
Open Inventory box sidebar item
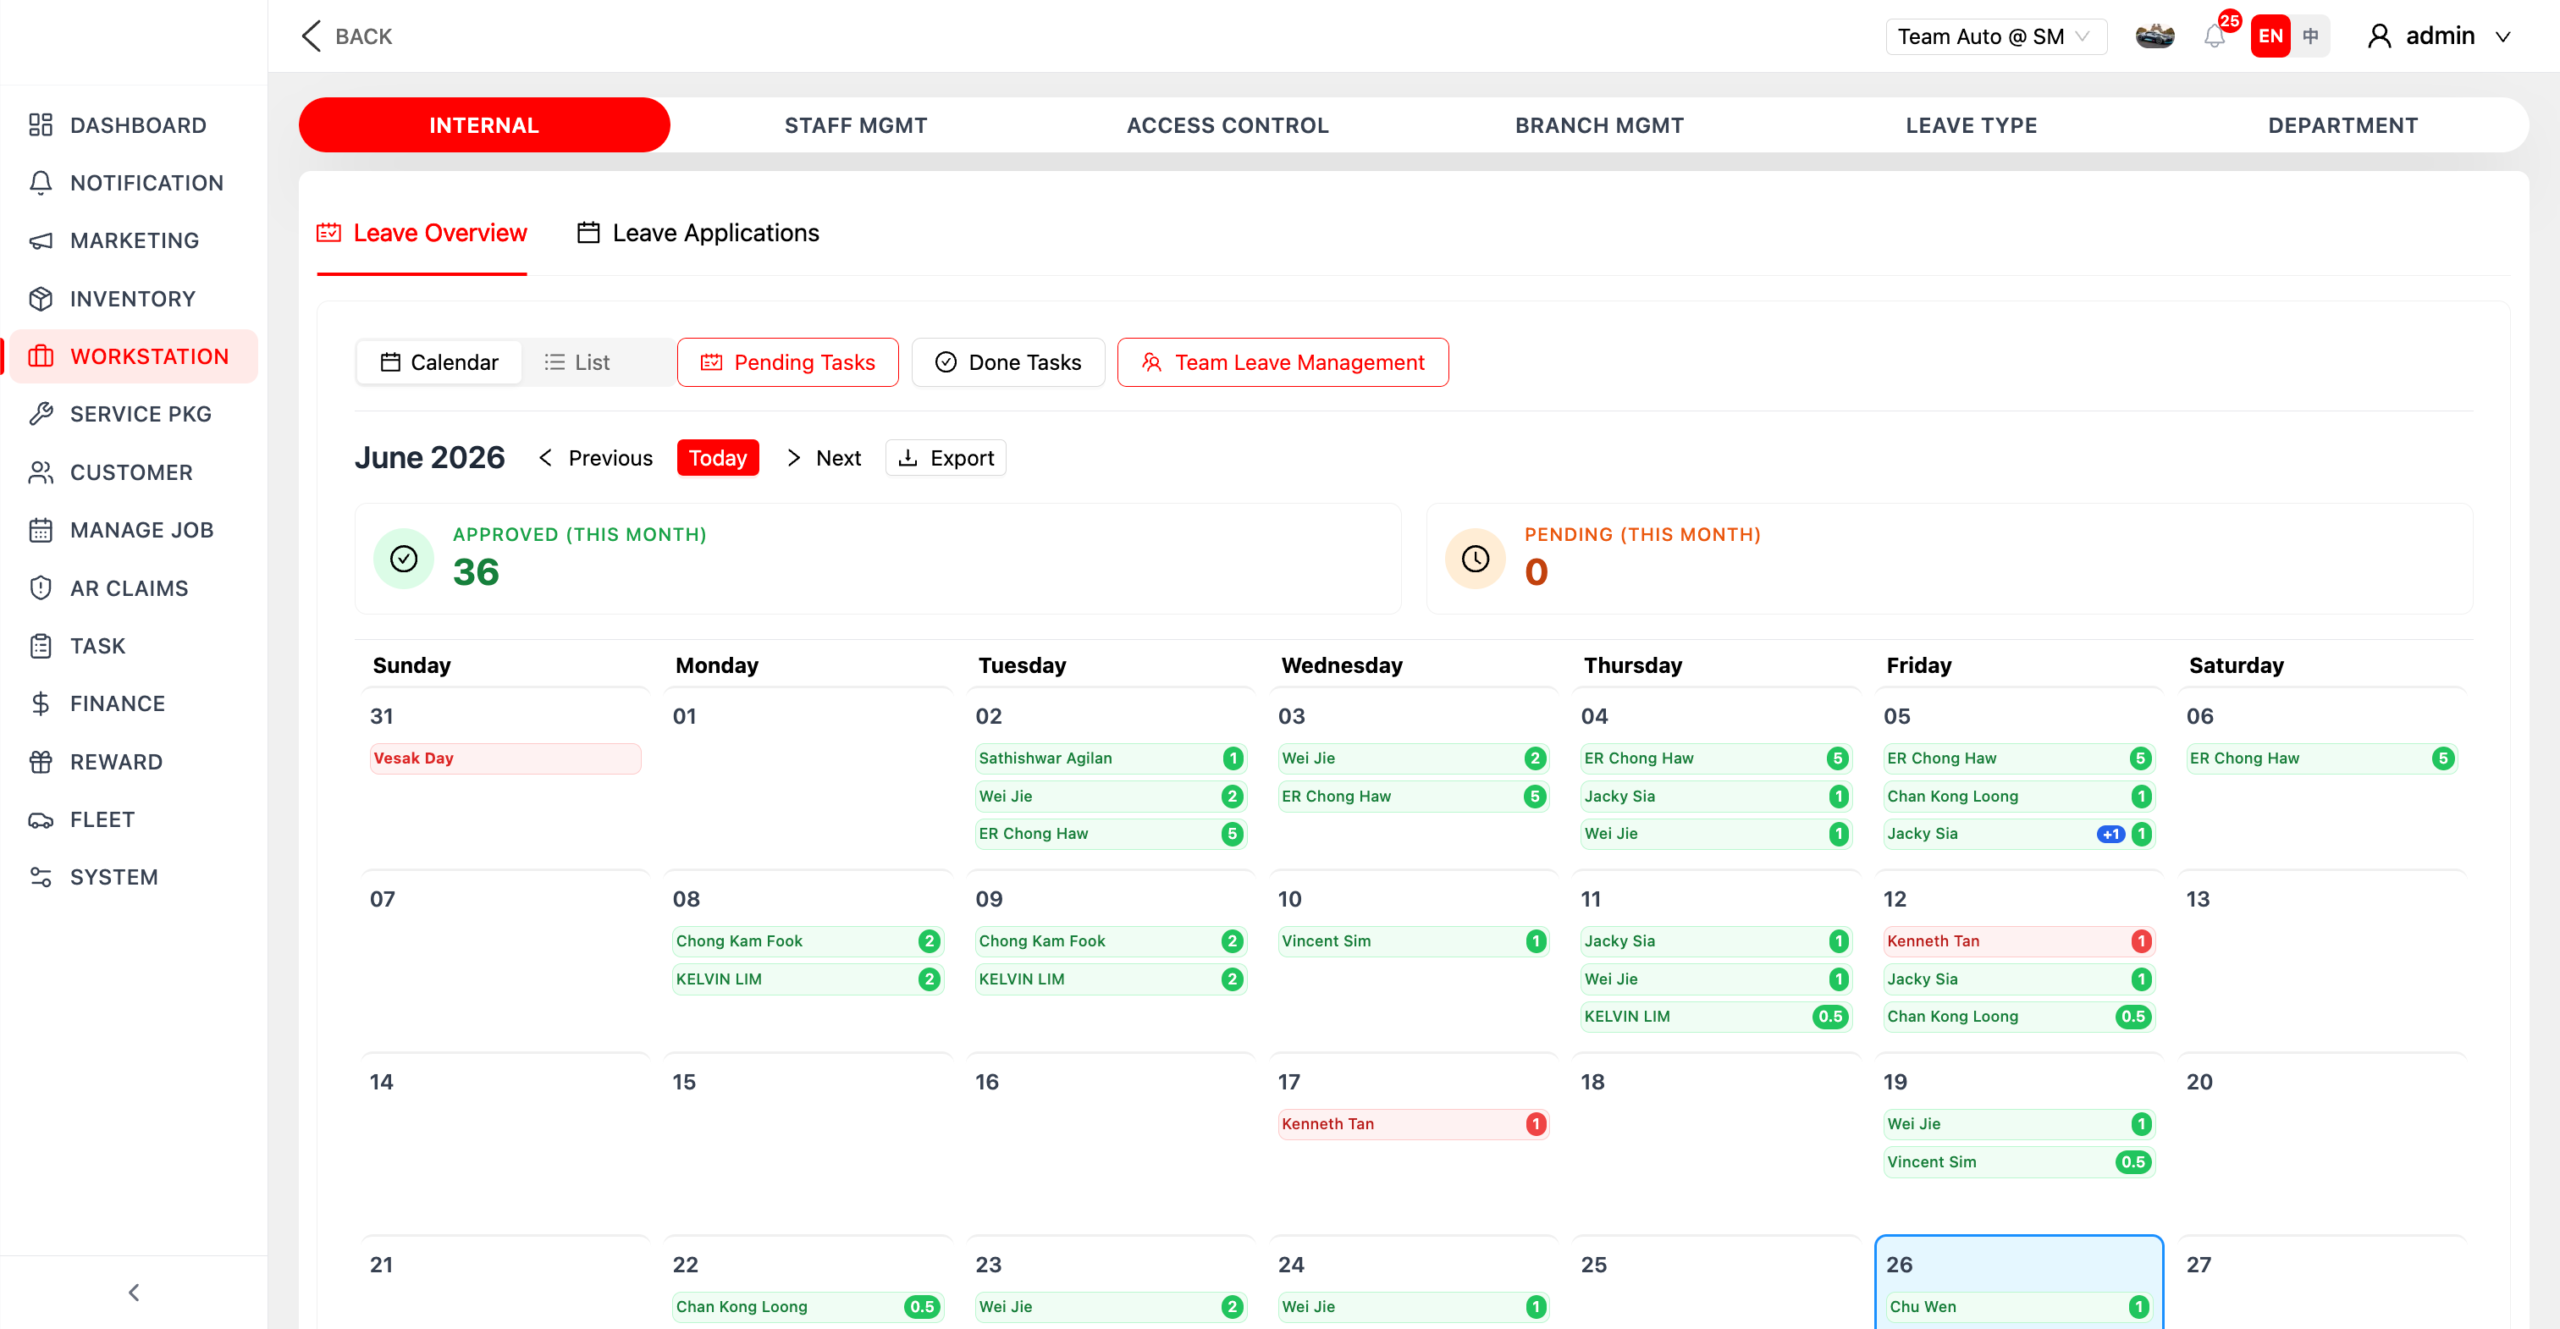134,299
